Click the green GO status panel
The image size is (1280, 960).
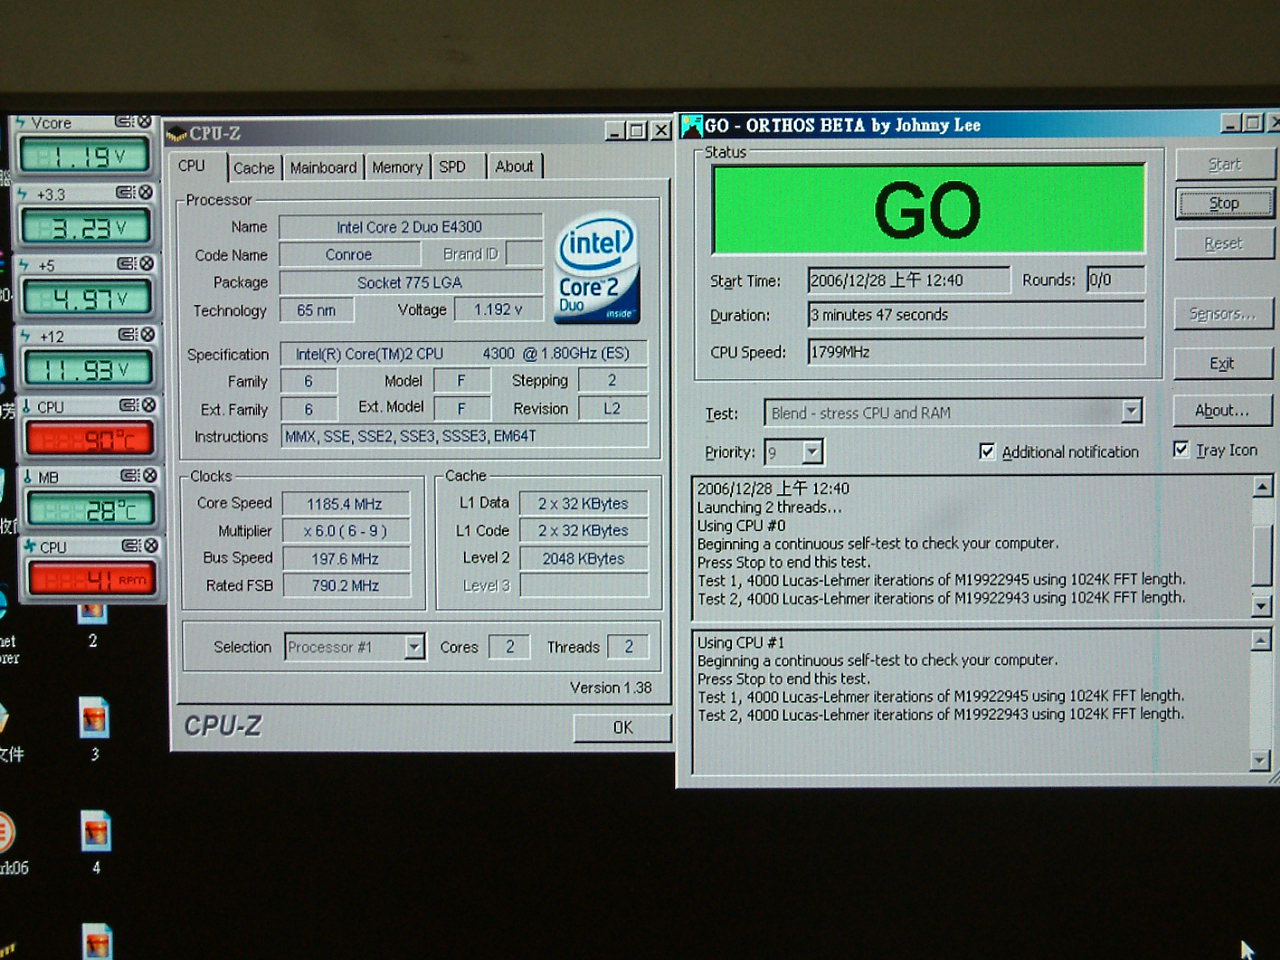click(x=928, y=208)
